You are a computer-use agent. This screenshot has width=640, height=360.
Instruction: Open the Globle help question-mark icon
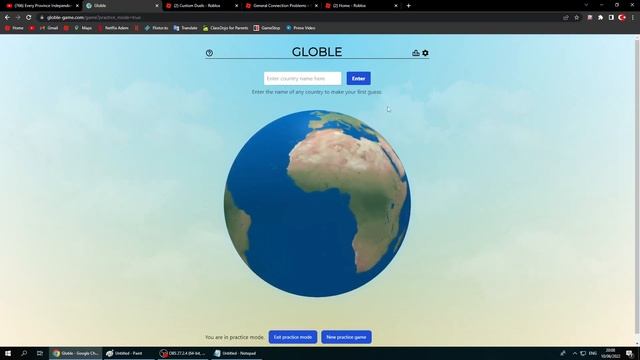209,53
